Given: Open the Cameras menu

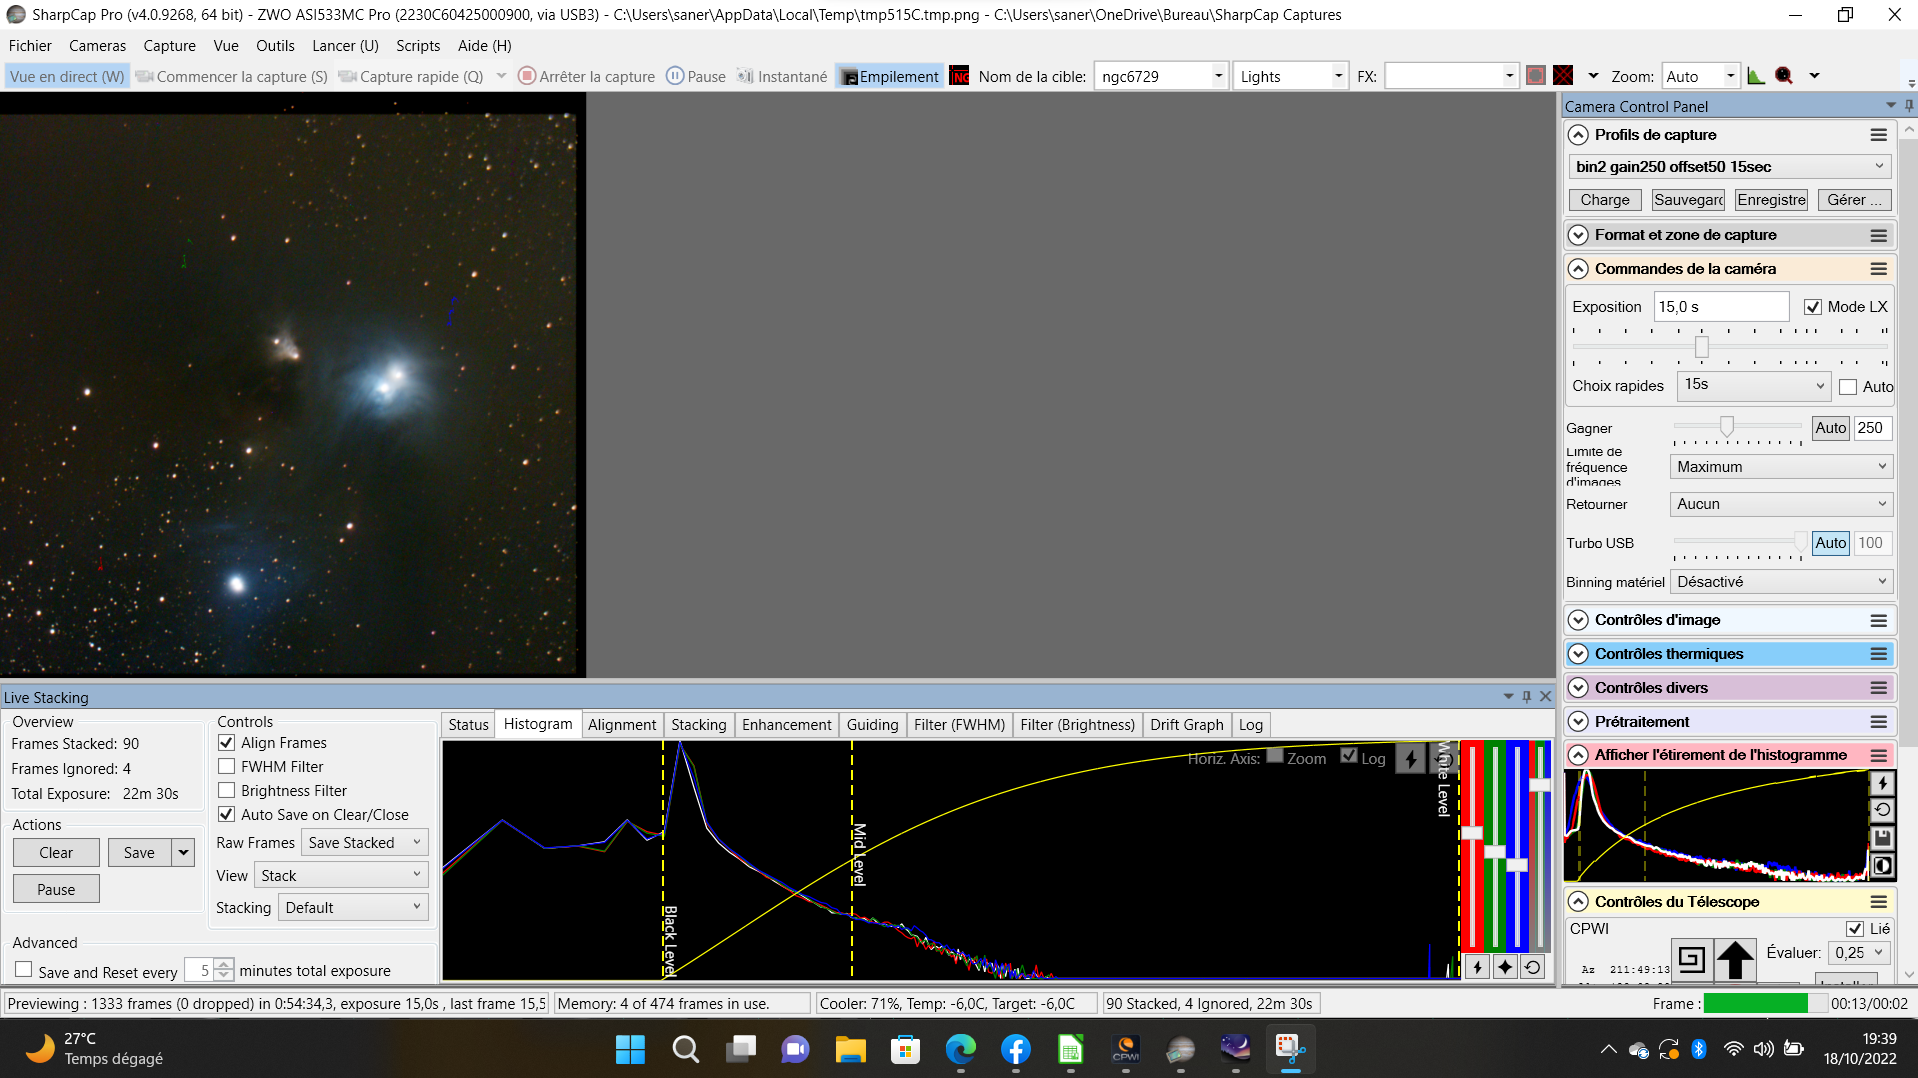Looking at the screenshot, I should tap(97, 46).
